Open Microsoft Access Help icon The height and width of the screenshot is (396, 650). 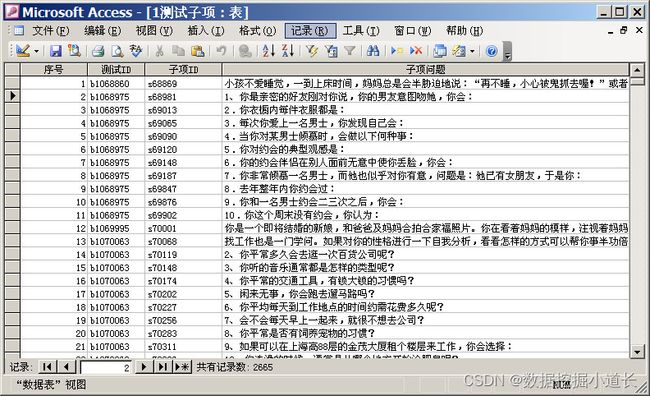pos(492,51)
